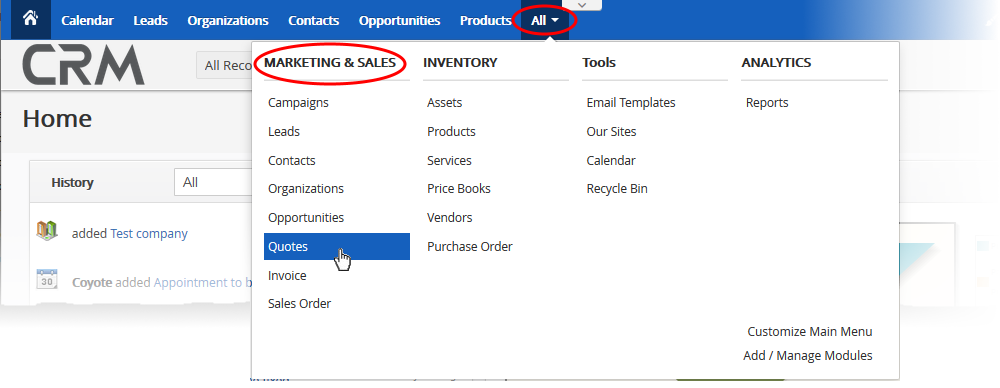This screenshot has height=388, width=1000.
Task: Open Reports under Analytics
Action: [767, 103]
